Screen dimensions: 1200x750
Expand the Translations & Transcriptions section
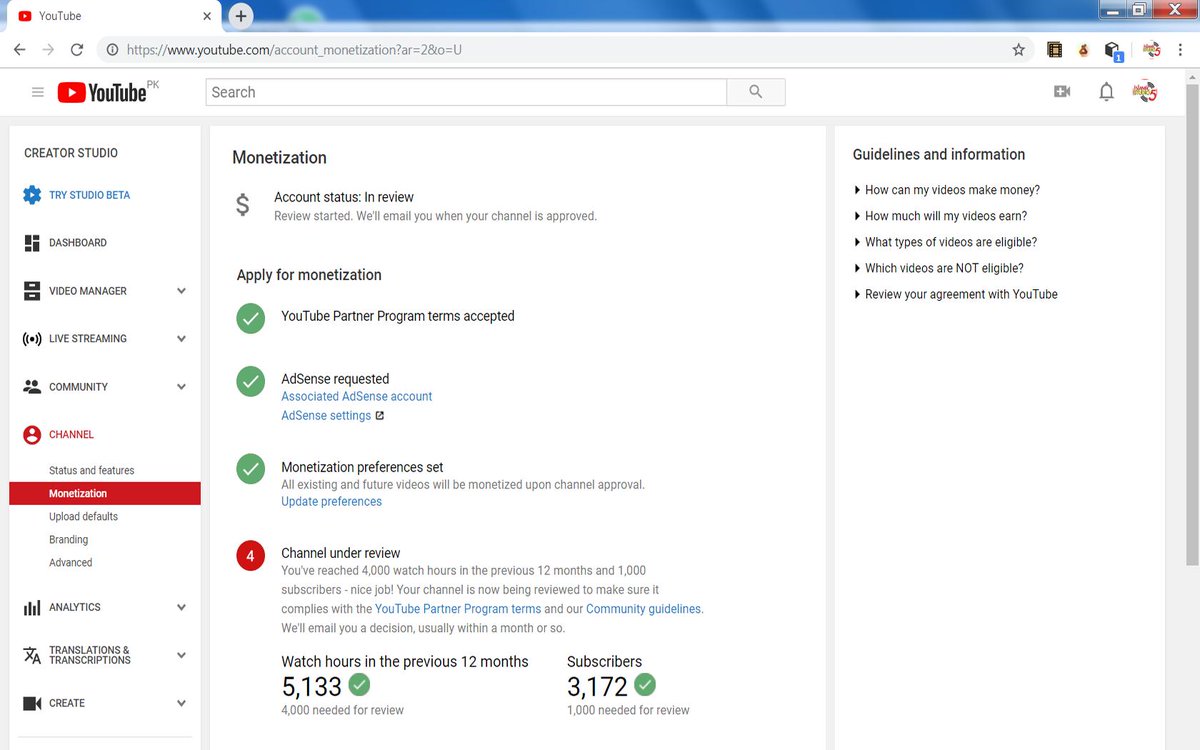[x=181, y=655]
